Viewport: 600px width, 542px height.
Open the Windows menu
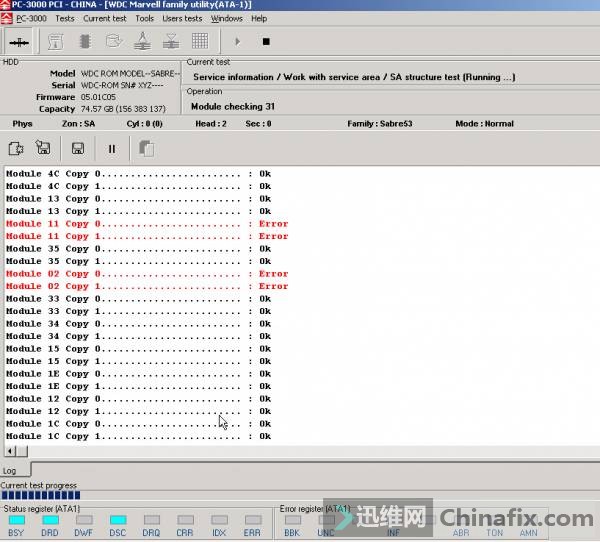pos(227,18)
